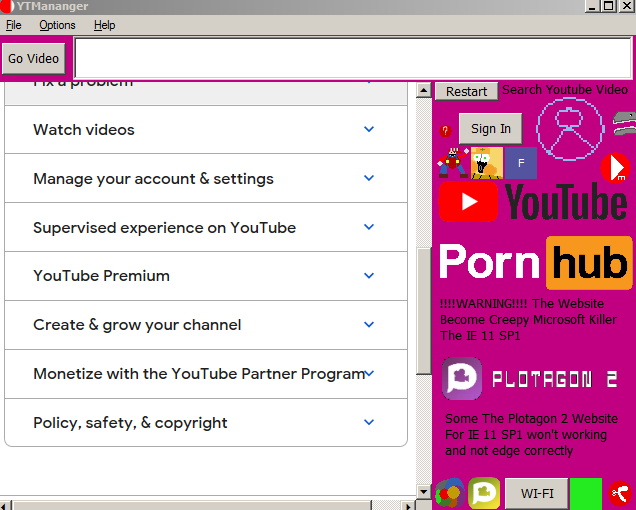
Task: Open the yellow Plotagon chat-camera icon
Action: click(x=484, y=493)
